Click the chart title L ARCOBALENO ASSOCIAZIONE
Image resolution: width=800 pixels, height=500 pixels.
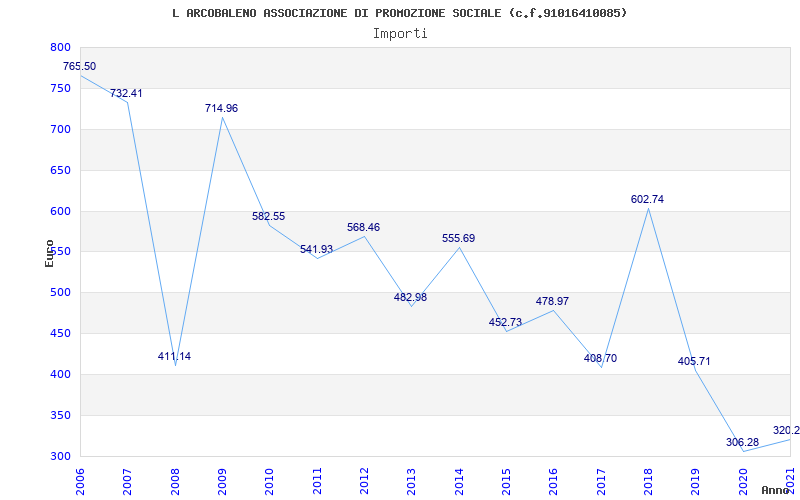tap(399, 13)
